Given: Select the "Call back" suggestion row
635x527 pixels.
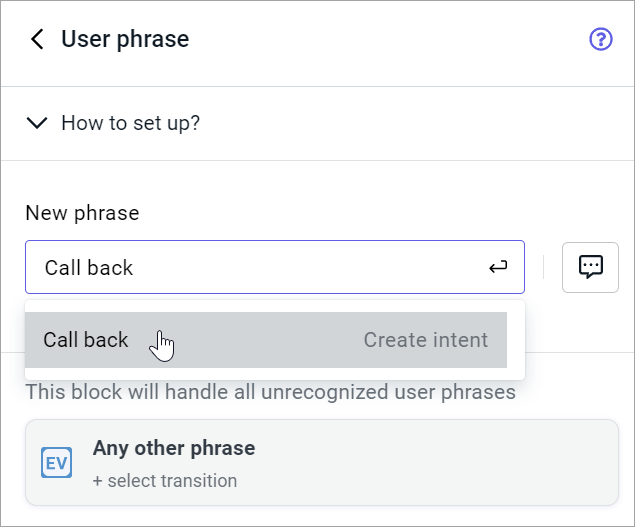Looking at the screenshot, I should [265, 340].
